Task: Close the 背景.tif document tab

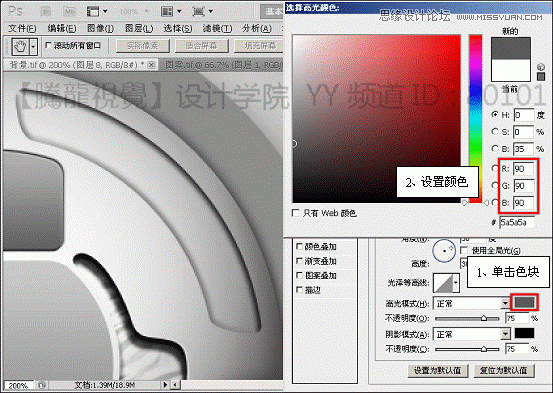Action: coord(151,65)
